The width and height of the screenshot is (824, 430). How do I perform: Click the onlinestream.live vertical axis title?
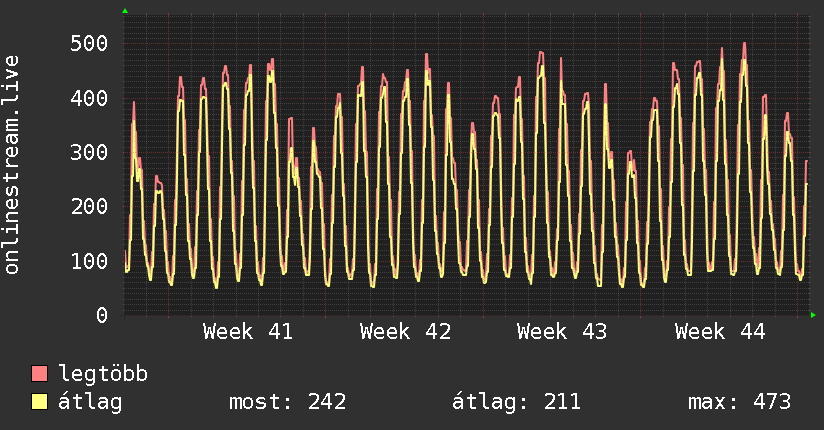coord(11,165)
